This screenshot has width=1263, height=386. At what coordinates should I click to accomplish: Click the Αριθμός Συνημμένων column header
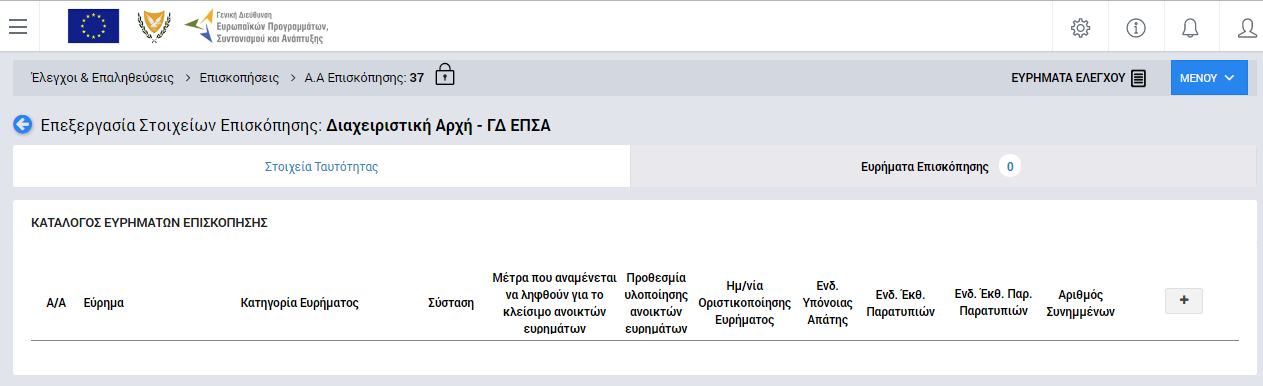(x=1080, y=302)
